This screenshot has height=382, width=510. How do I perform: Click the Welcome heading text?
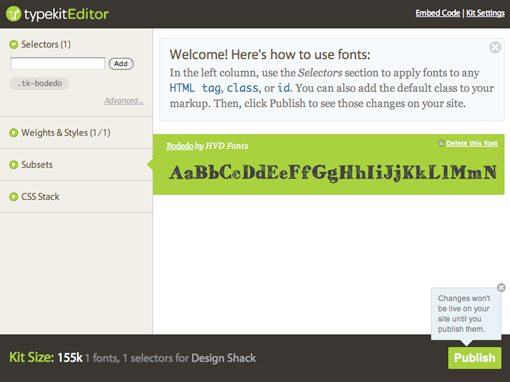(x=270, y=54)
